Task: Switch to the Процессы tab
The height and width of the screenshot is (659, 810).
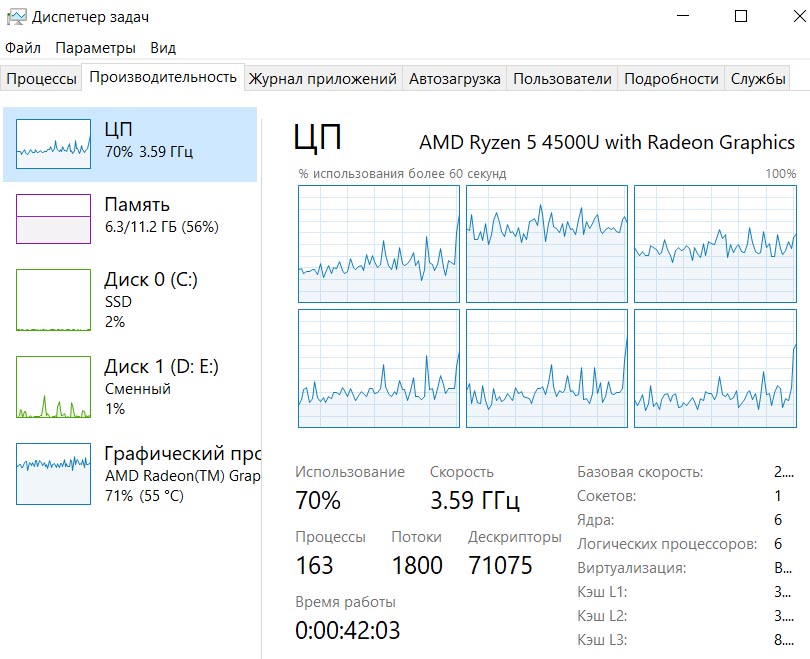Action: pos(41,79)
